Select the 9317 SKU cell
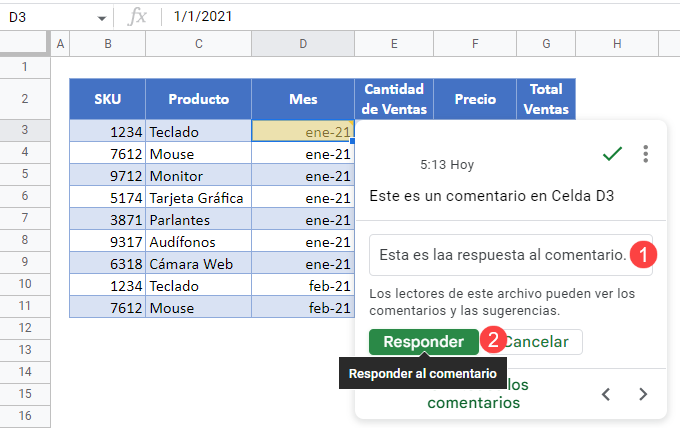 tap(108, 241)
